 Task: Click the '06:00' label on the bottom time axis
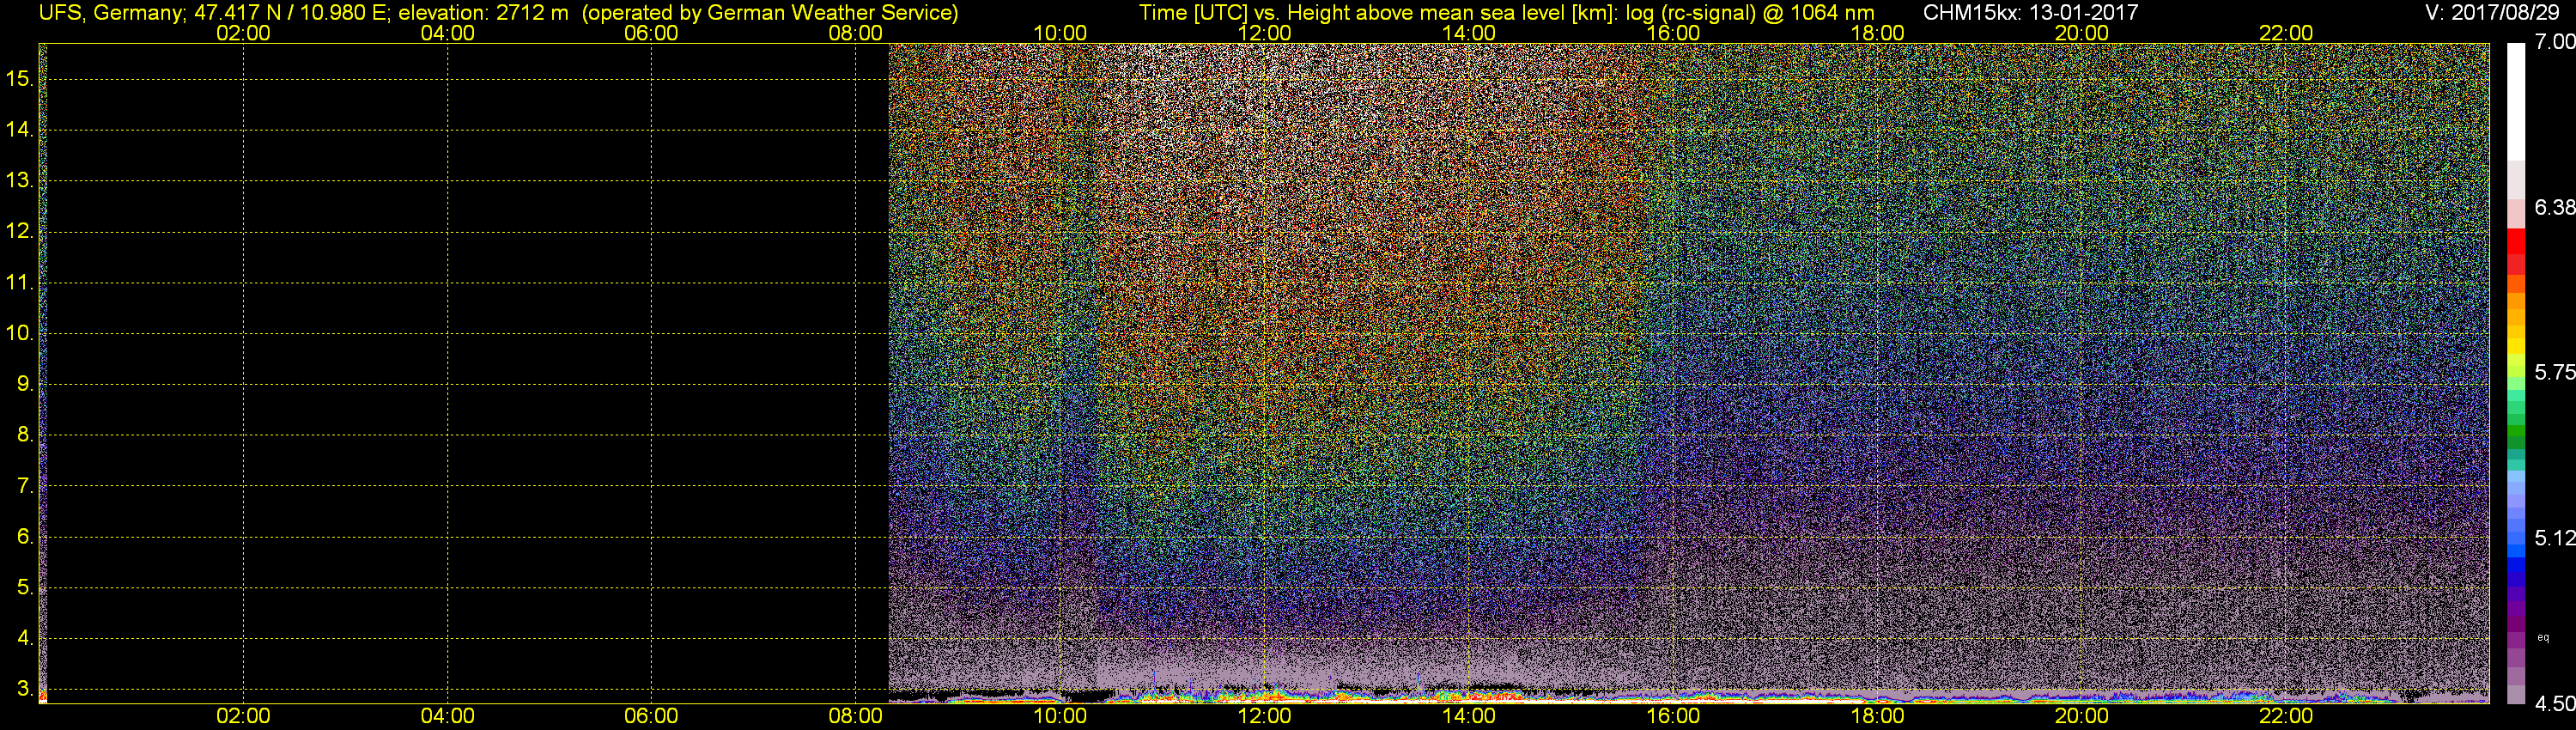(651, 716)
